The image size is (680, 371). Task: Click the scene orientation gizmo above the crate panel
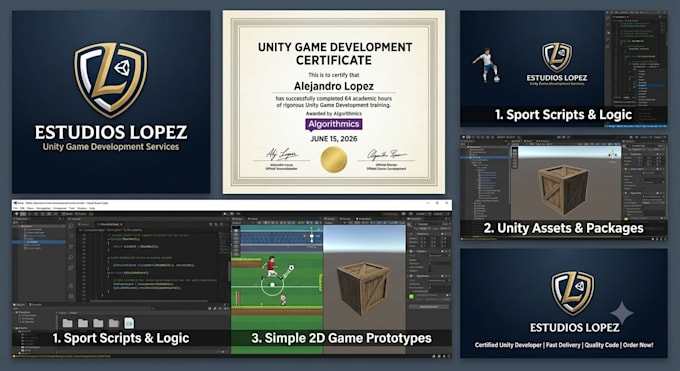tap(613, 154)
